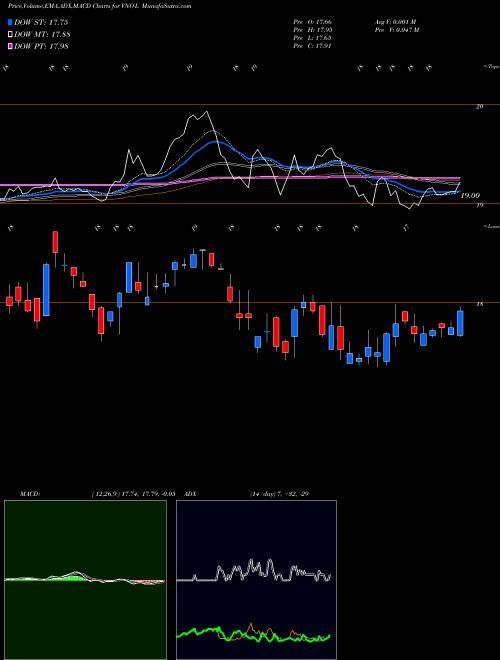Click the 'Pre C: 17.91' value
The height and width of the screenshot is (660, 500).
(313, 46)
